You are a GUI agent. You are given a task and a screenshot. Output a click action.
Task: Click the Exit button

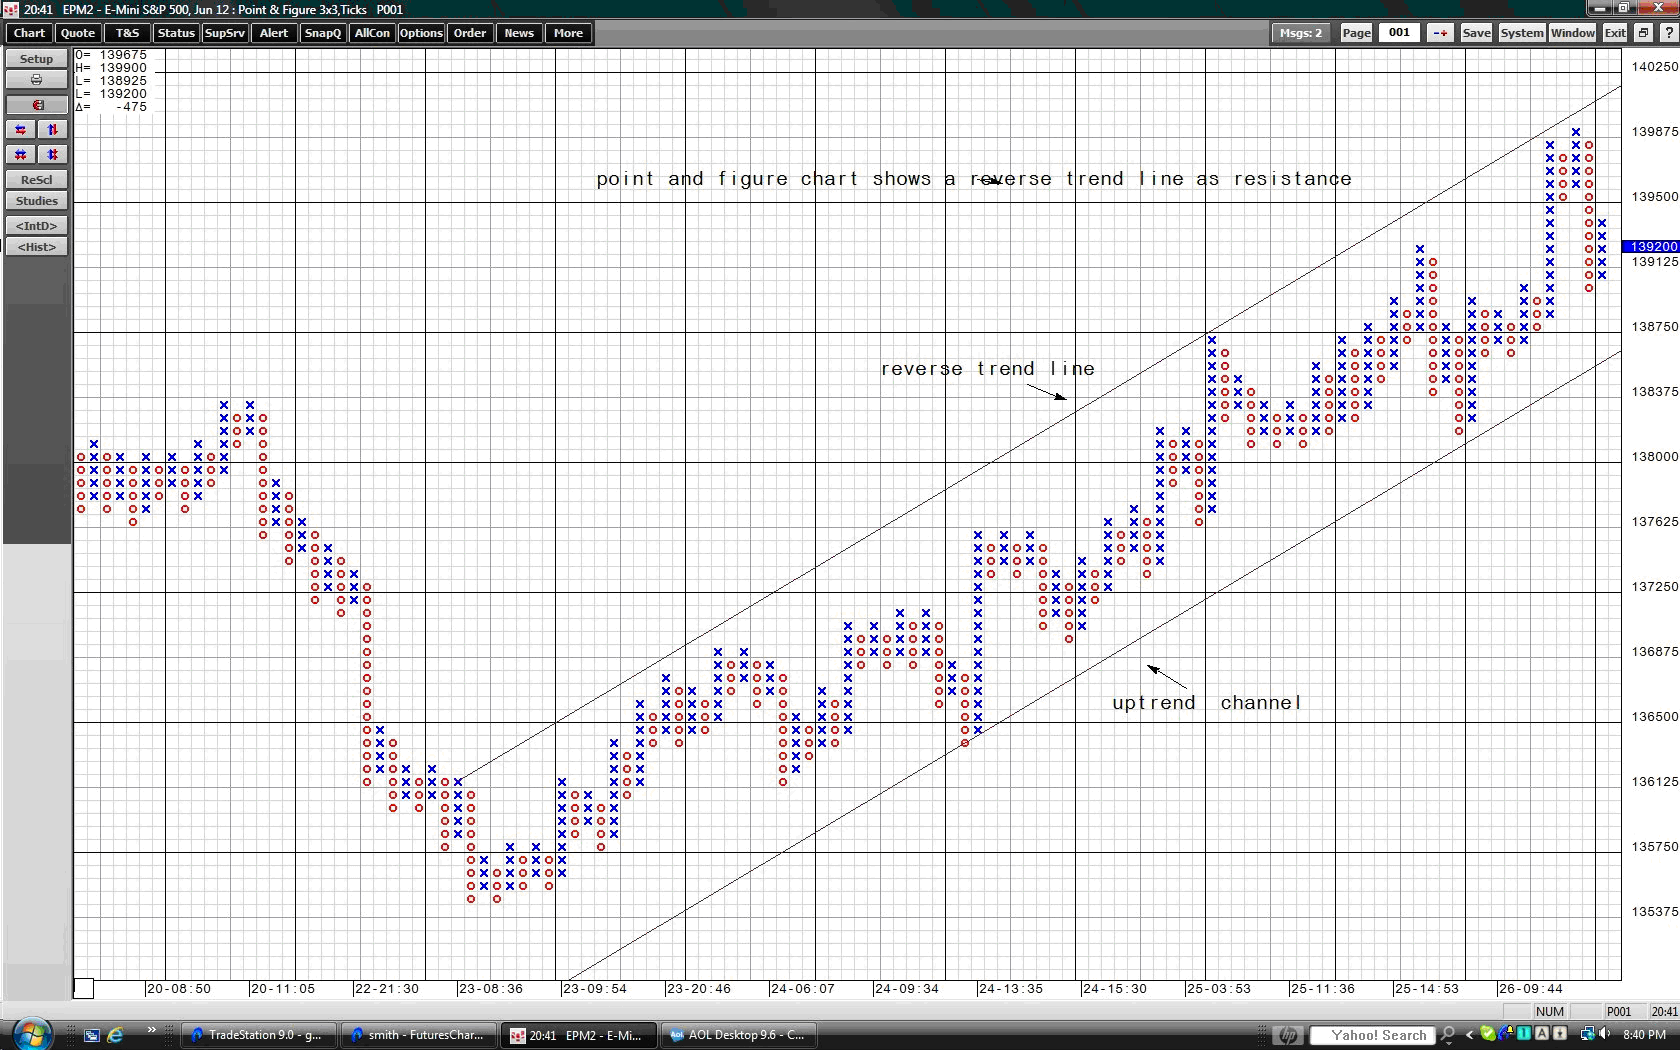1615,33
